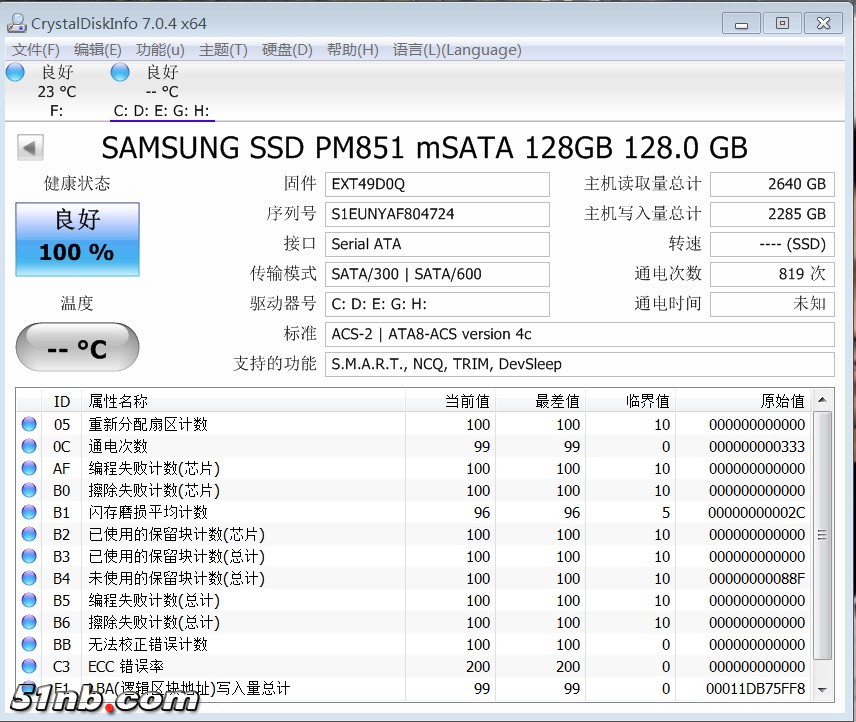Click status orb for attribute 05 row
The height and width of the screenshot is (722, 856).
[x=29, y=425]
